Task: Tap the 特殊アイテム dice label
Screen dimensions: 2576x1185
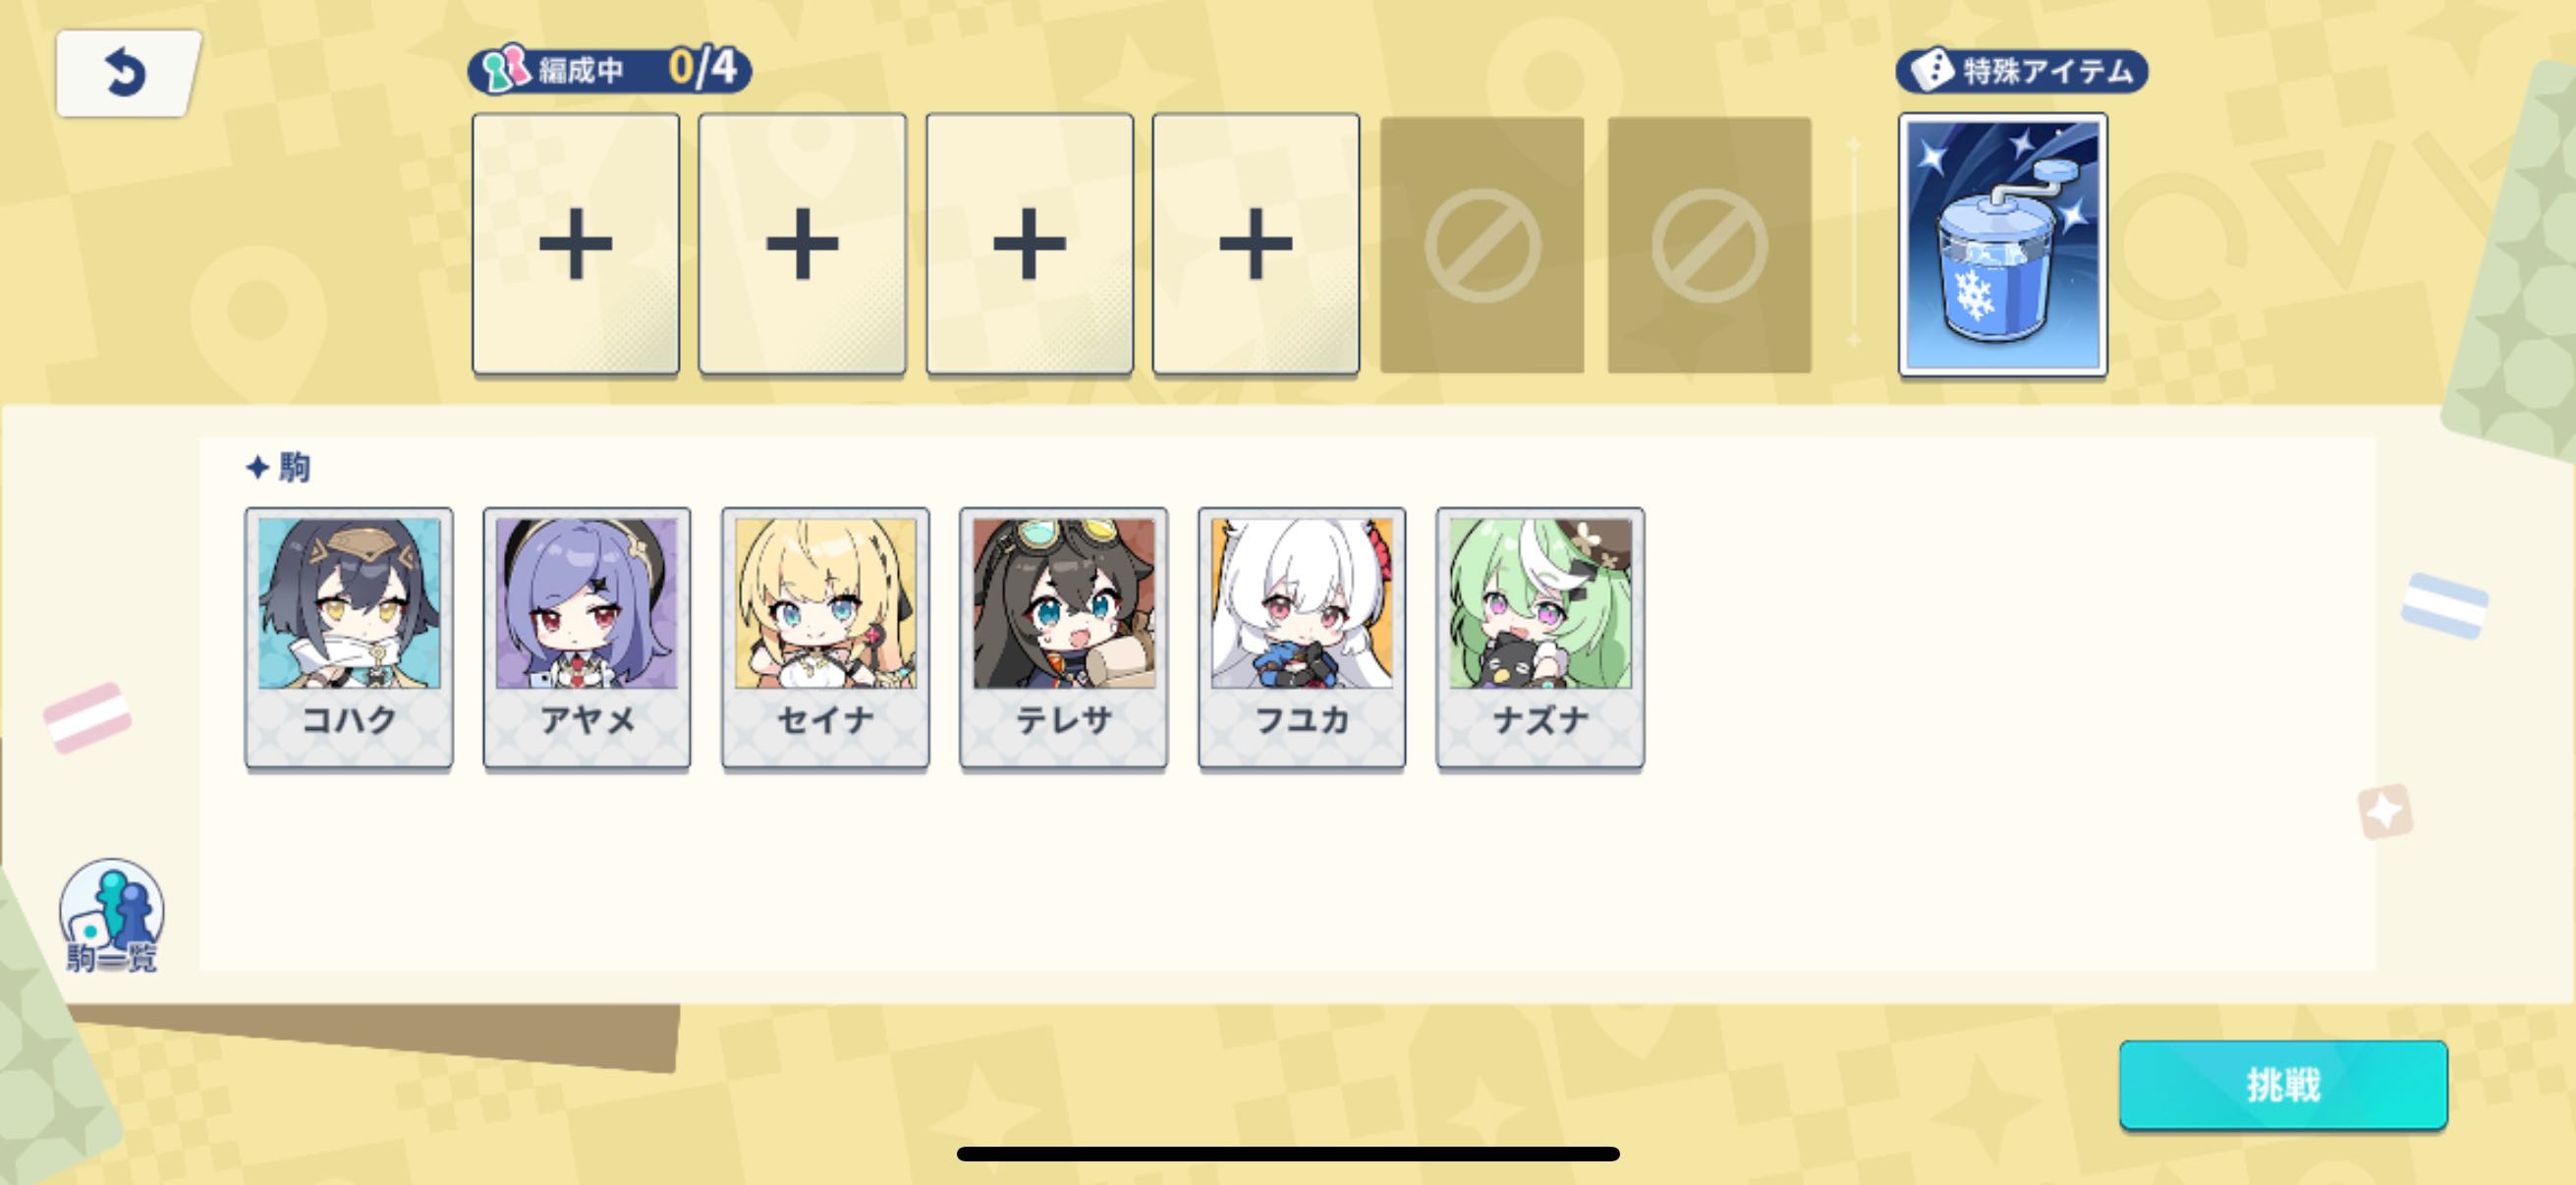Action: (x=2021, y=71)
